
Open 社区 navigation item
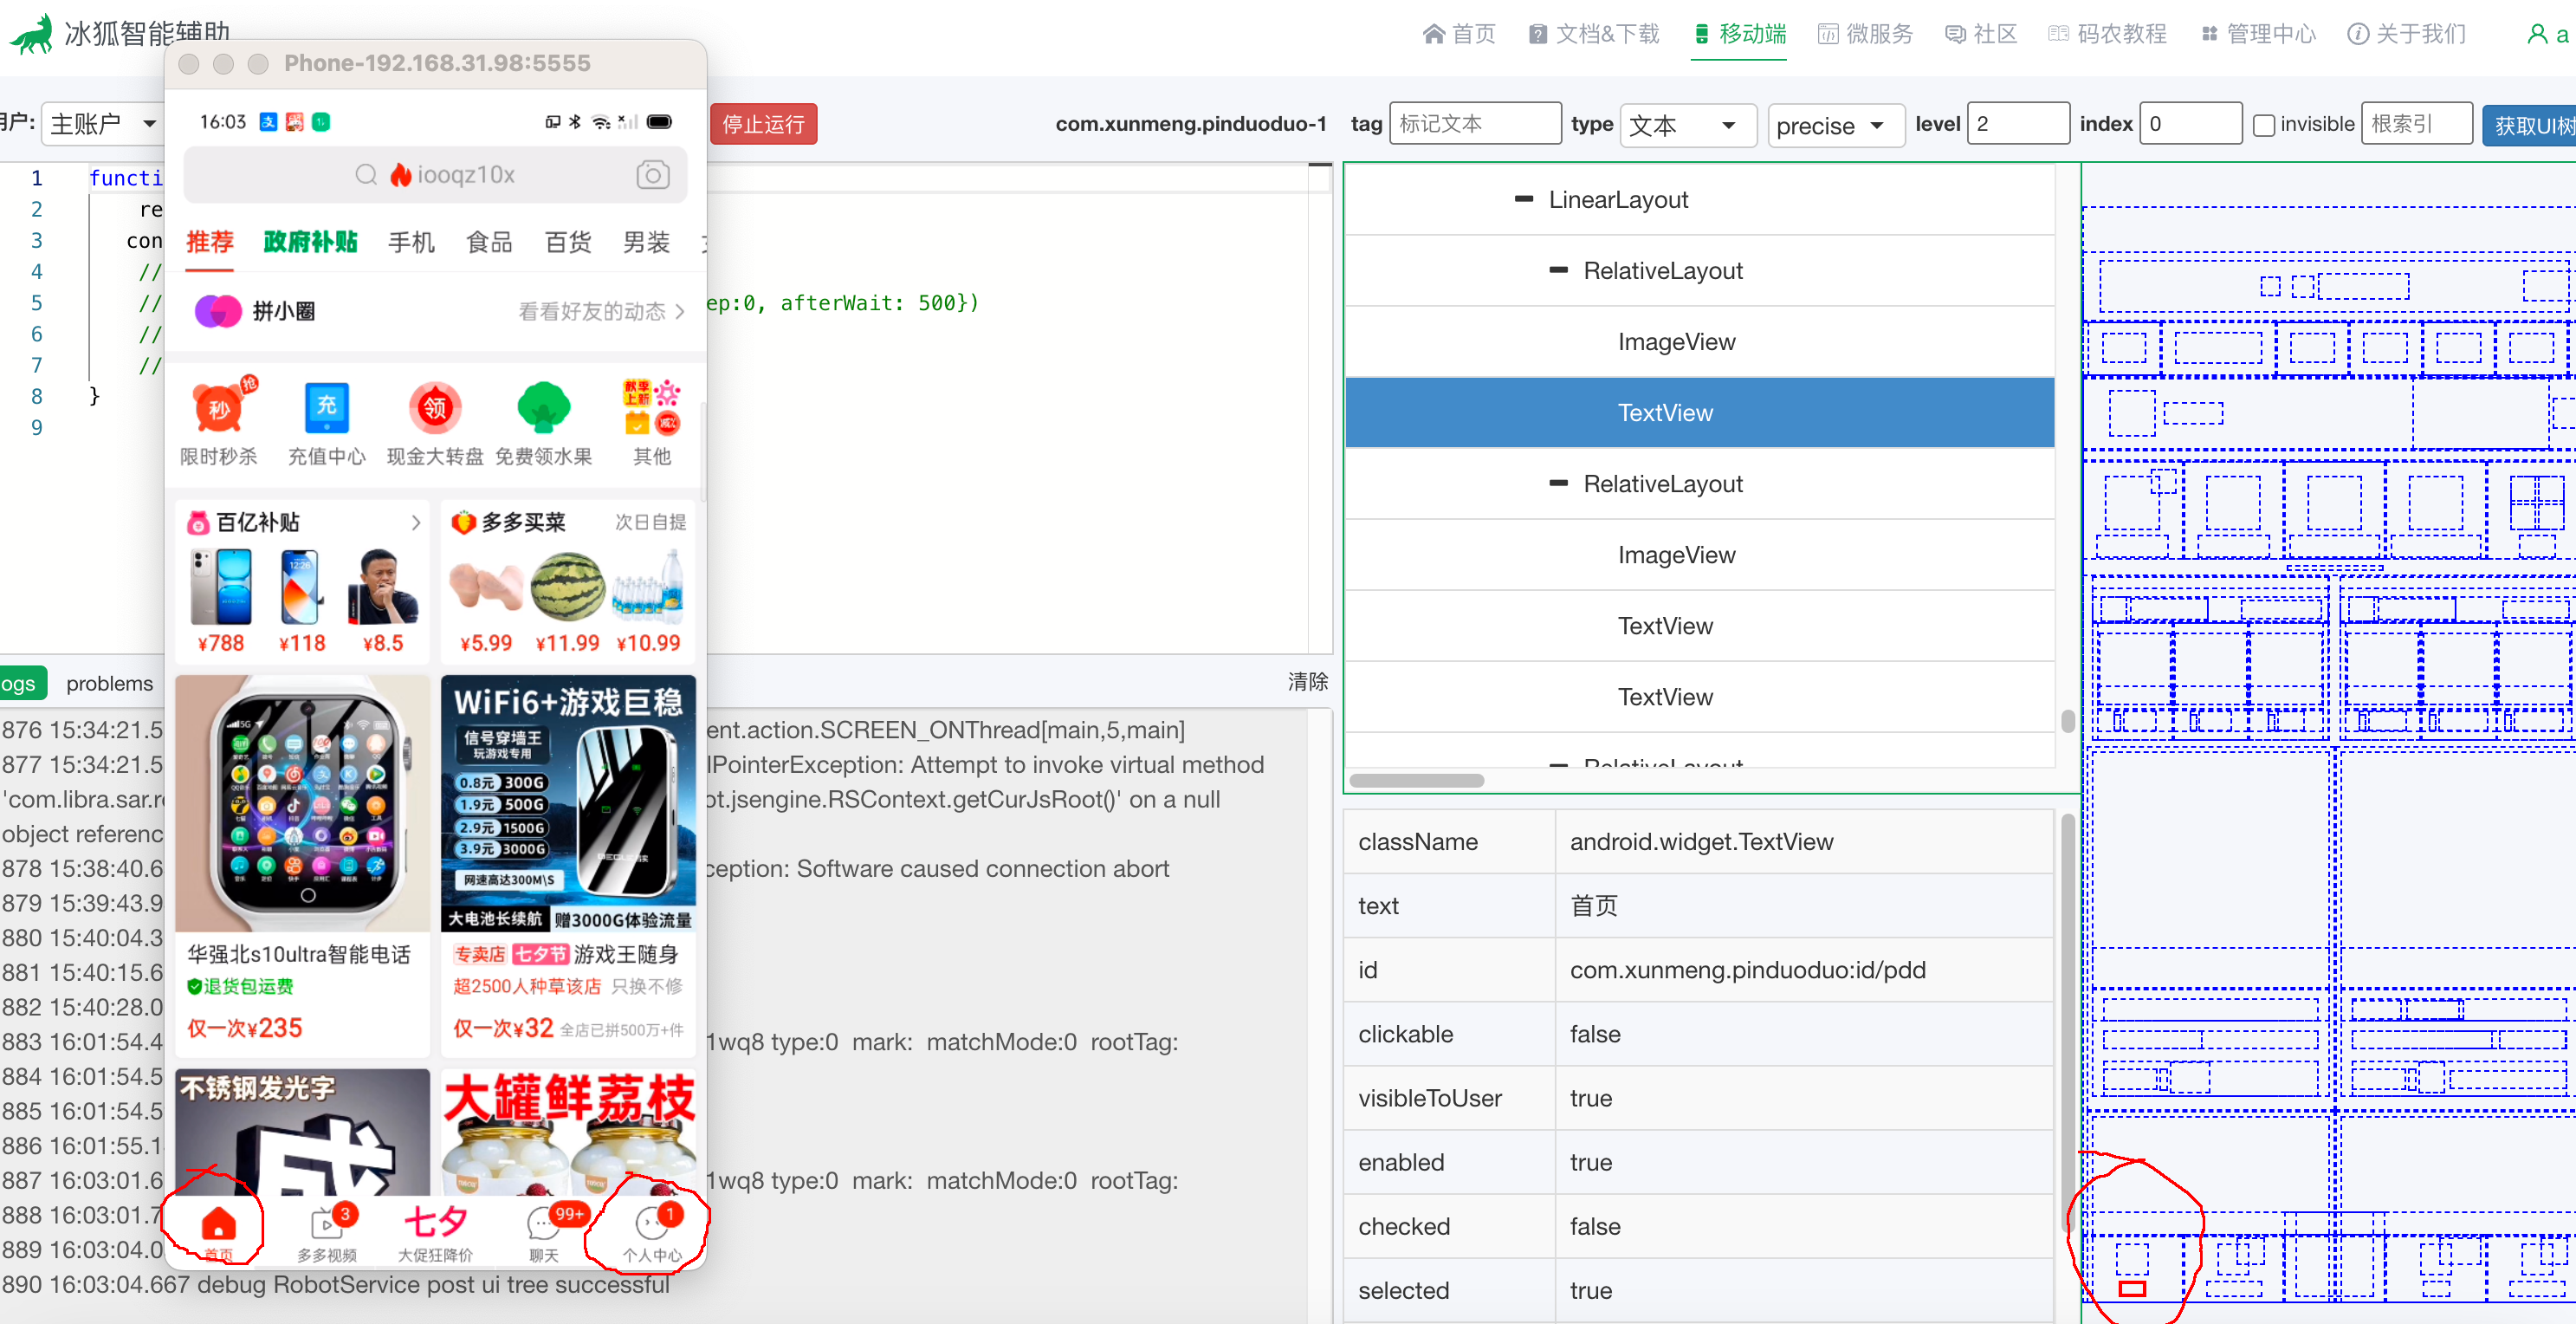[1981, 34]
